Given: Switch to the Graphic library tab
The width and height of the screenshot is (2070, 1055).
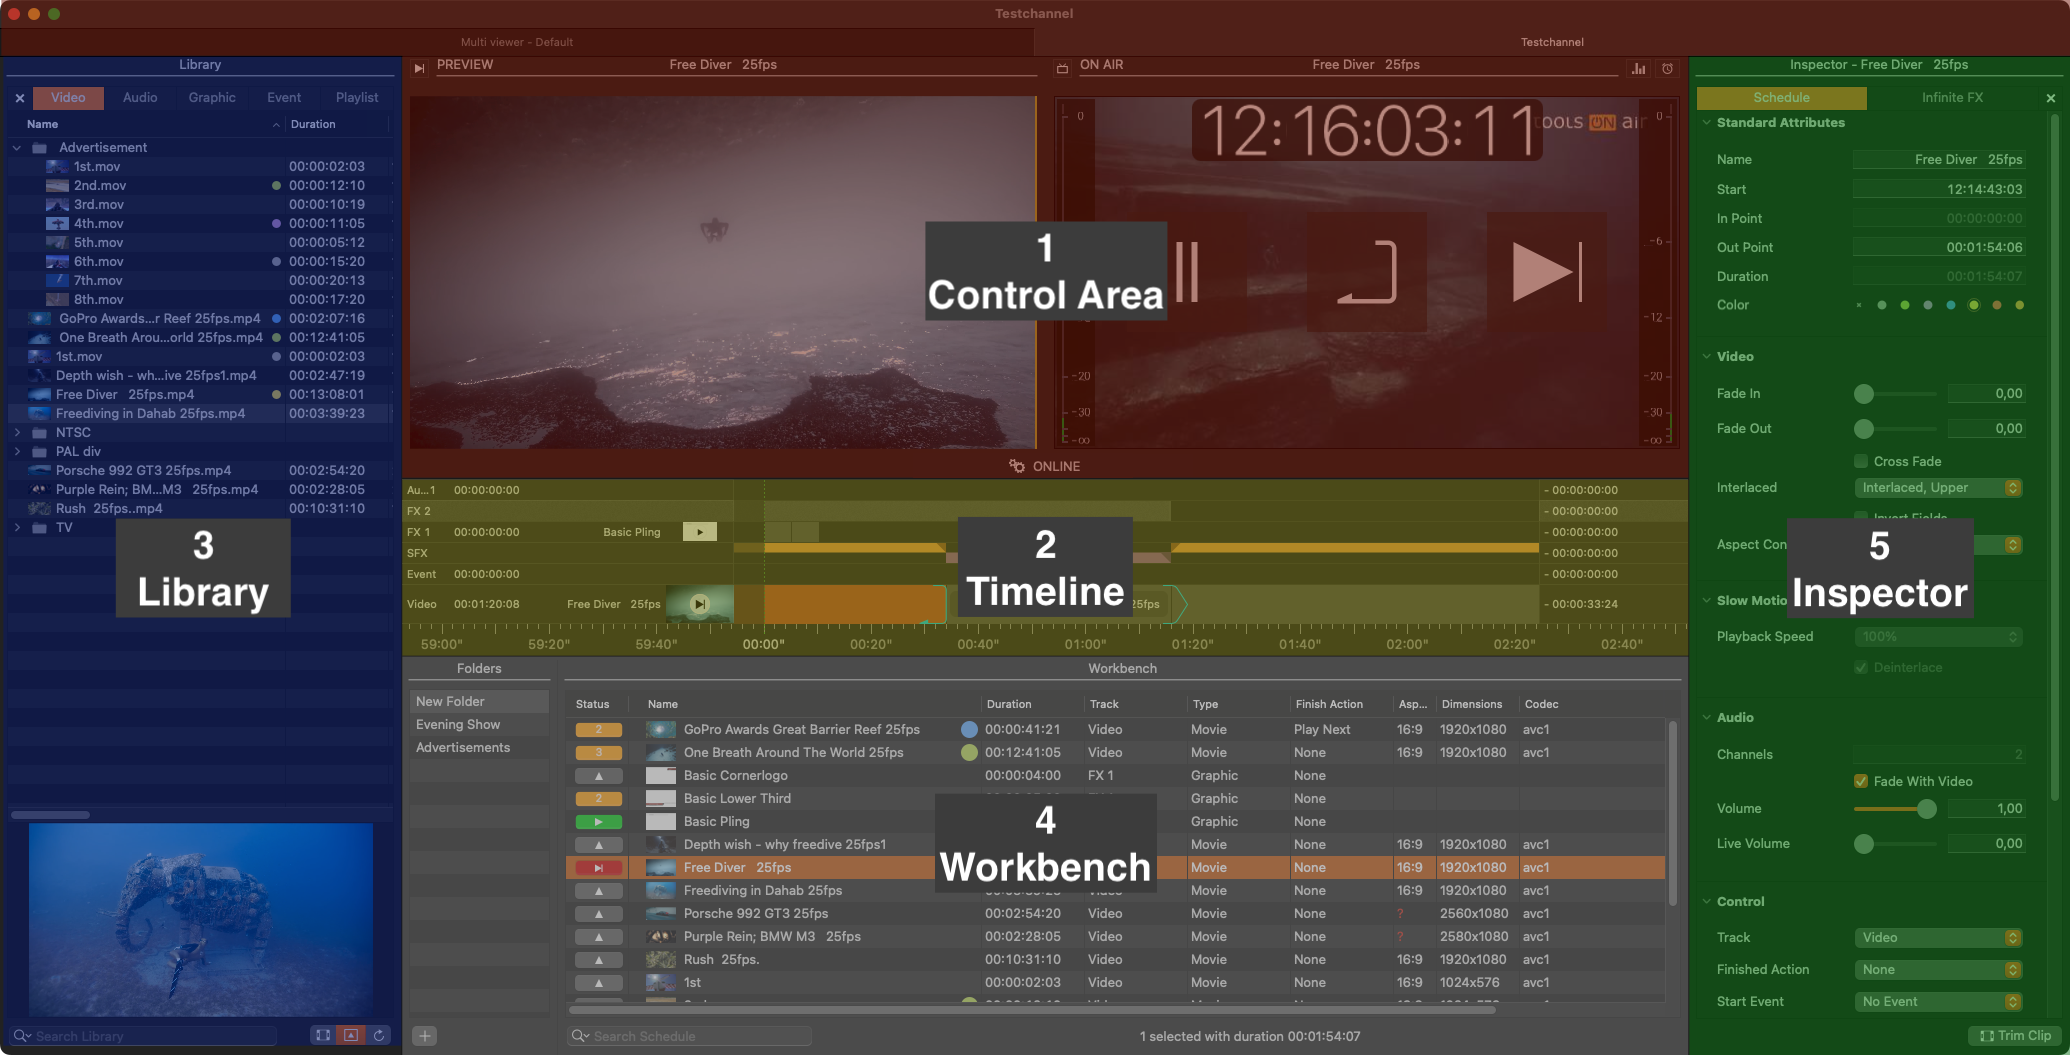Looking at the screenshot, I should [212, 98].
